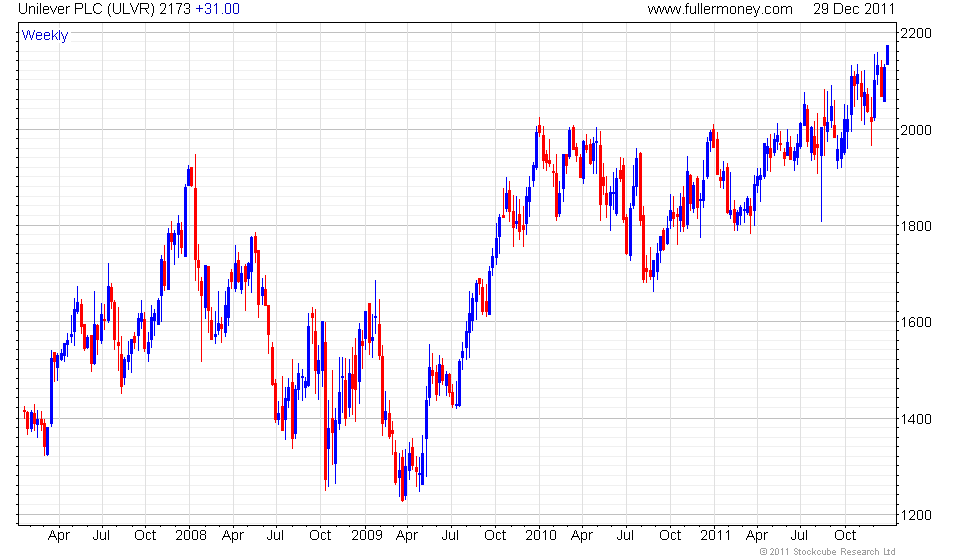
Task: Click the 2010 year marker on time axis
Action: point(541,536)
